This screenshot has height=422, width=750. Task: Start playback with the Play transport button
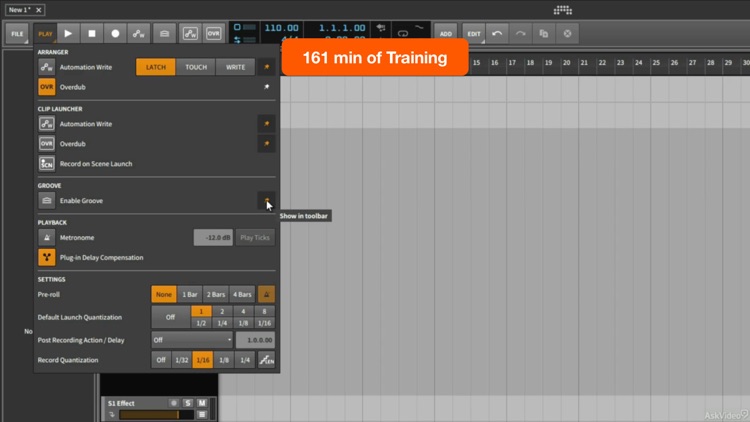pos(68,33)
